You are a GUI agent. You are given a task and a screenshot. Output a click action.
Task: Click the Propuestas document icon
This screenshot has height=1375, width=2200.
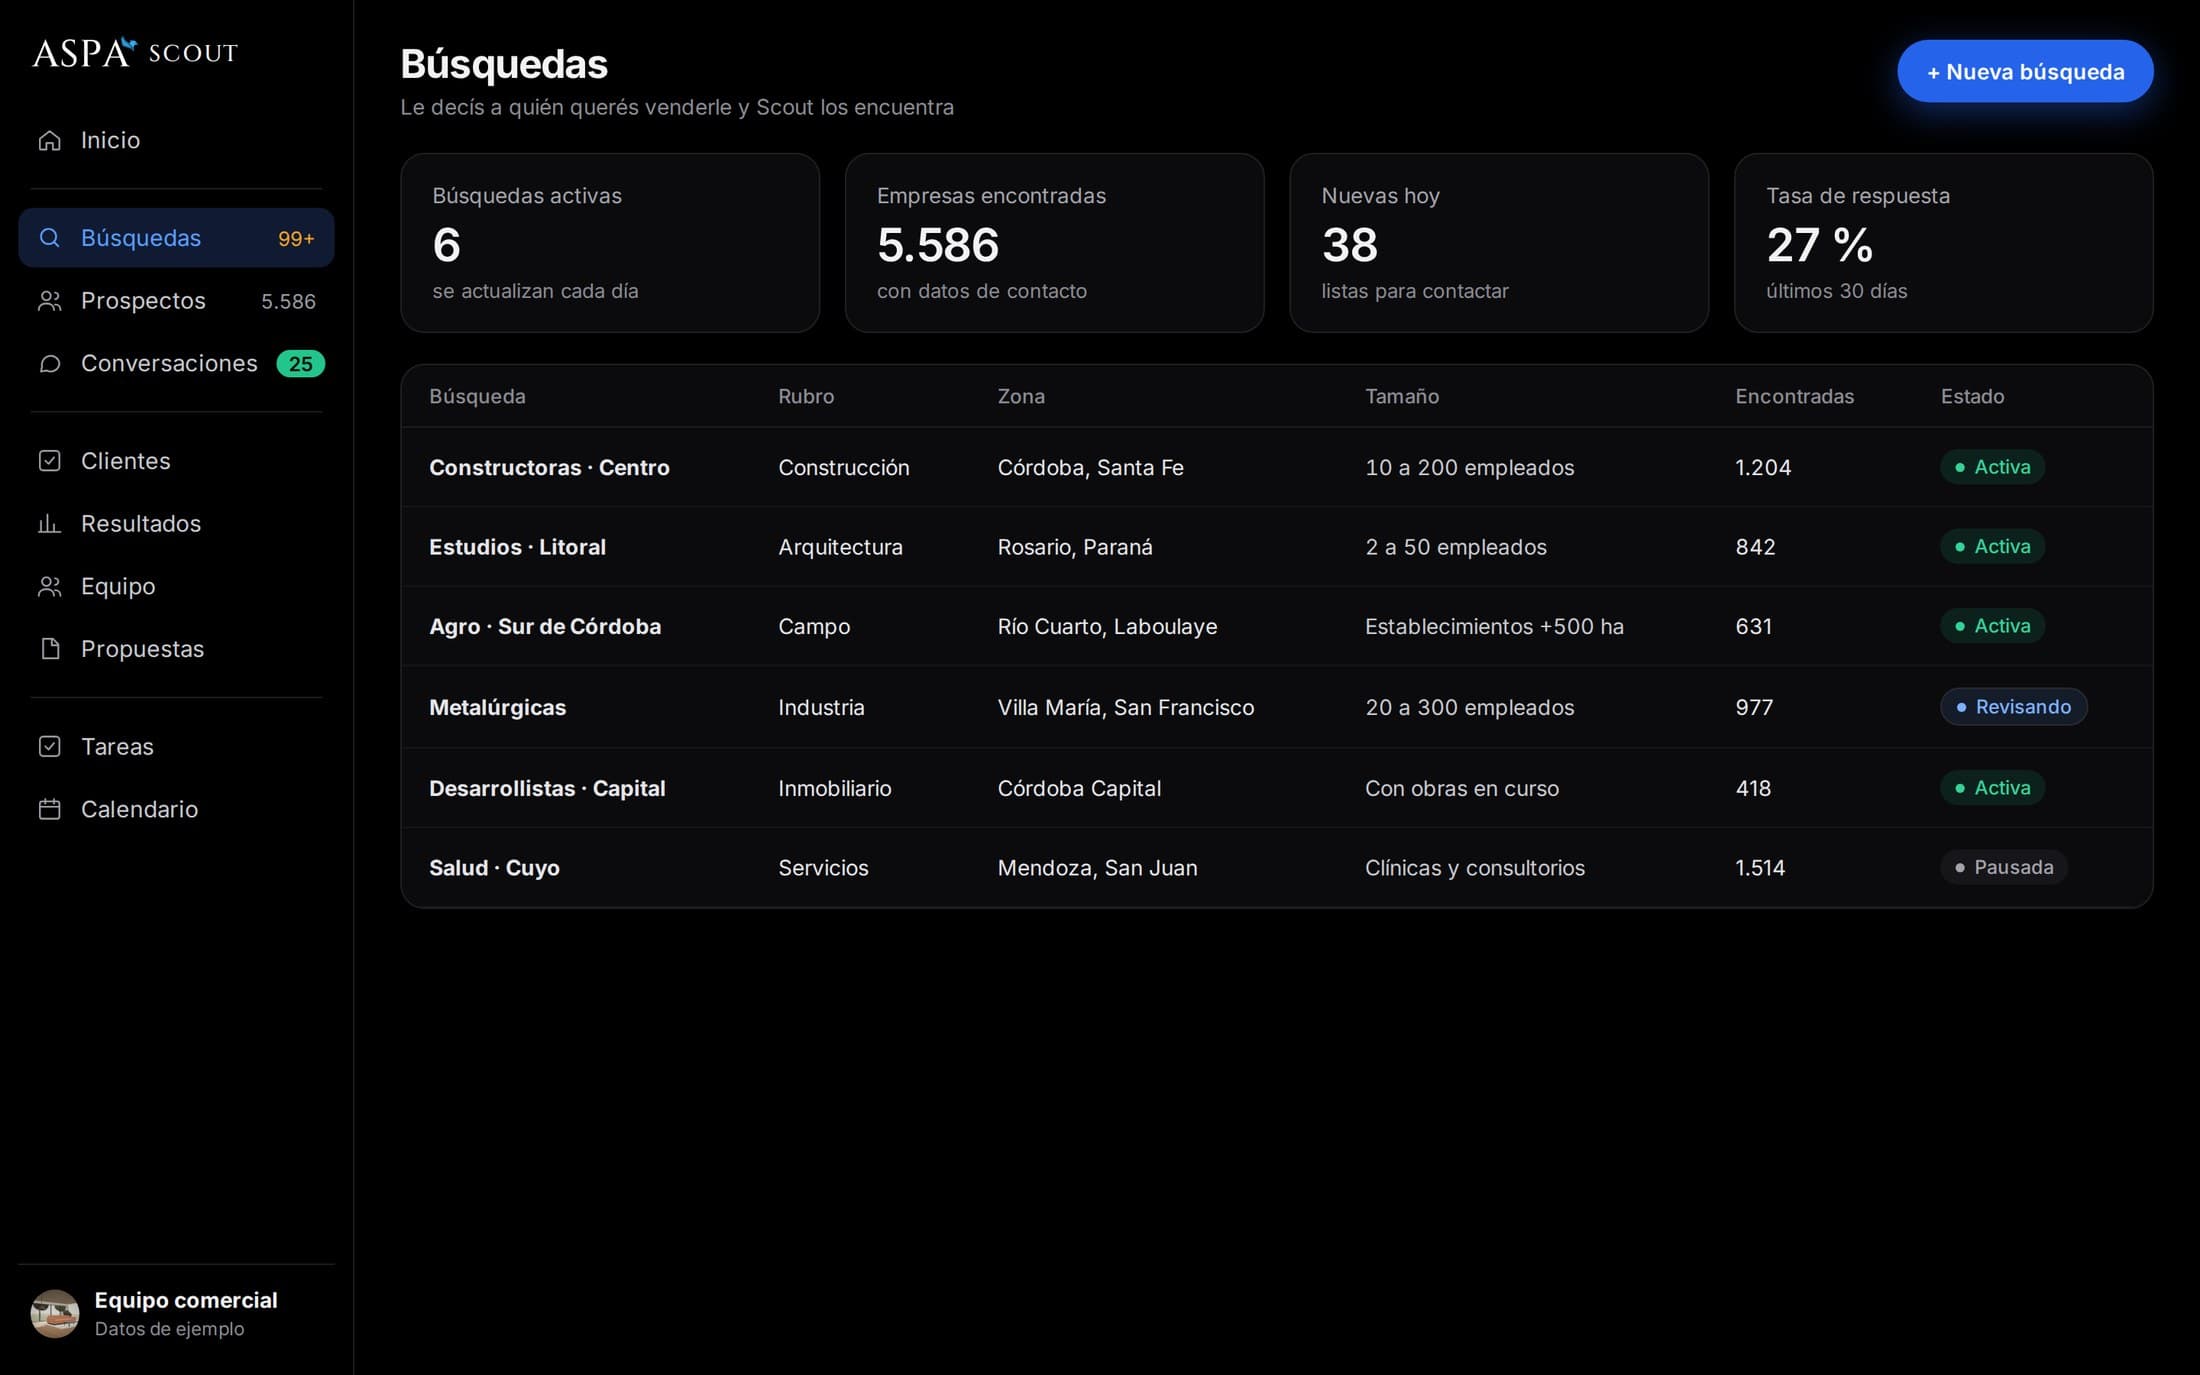pyautogui.click(x=50, y=649)
